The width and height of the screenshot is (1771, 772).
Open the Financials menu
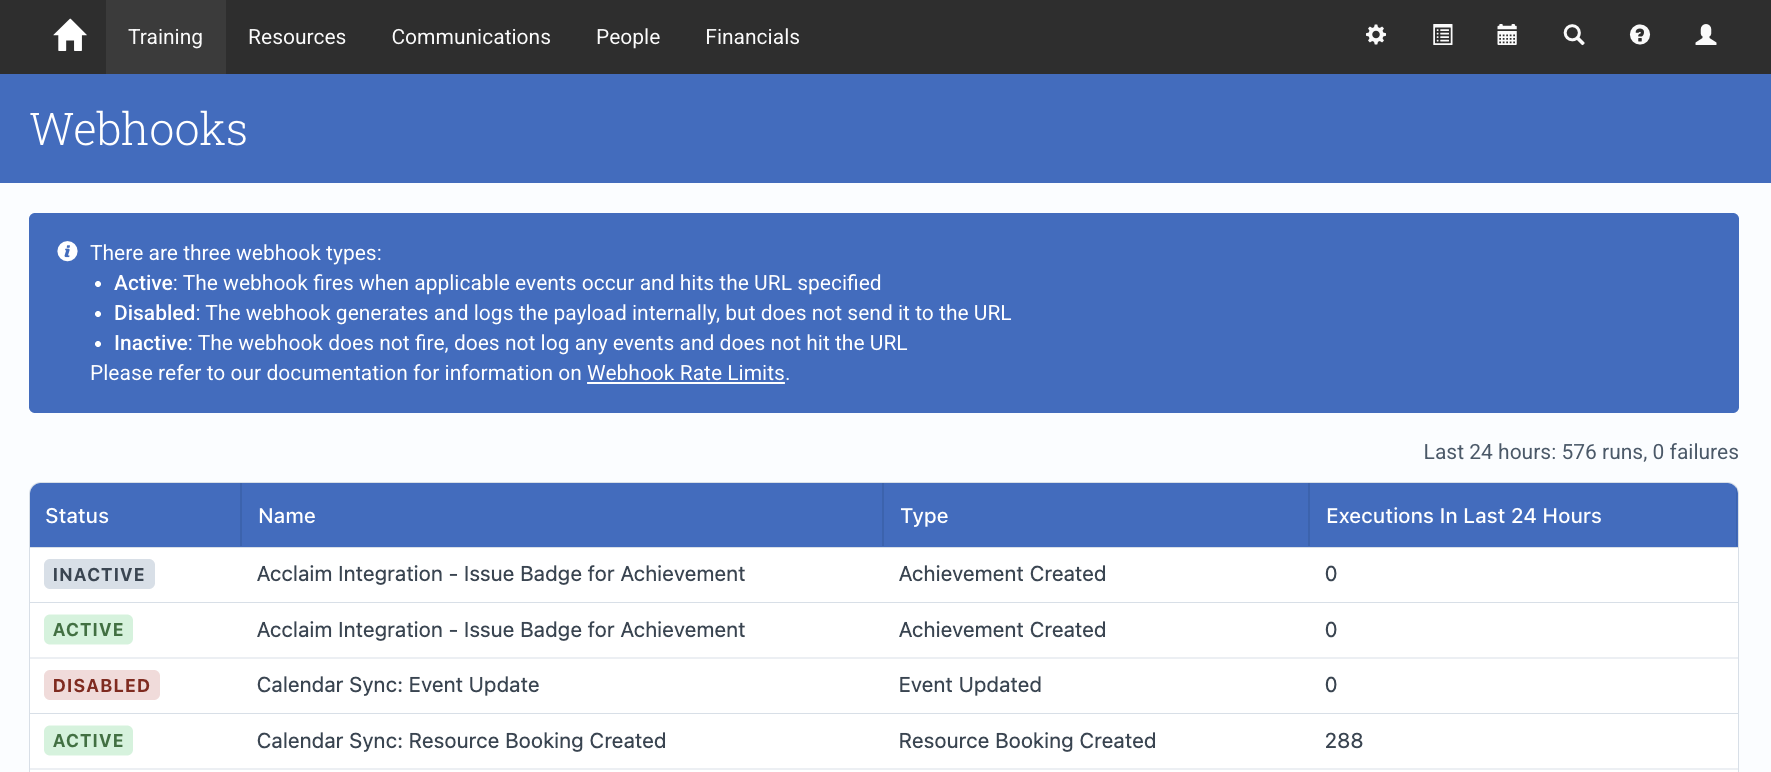[x=752, y=37]
